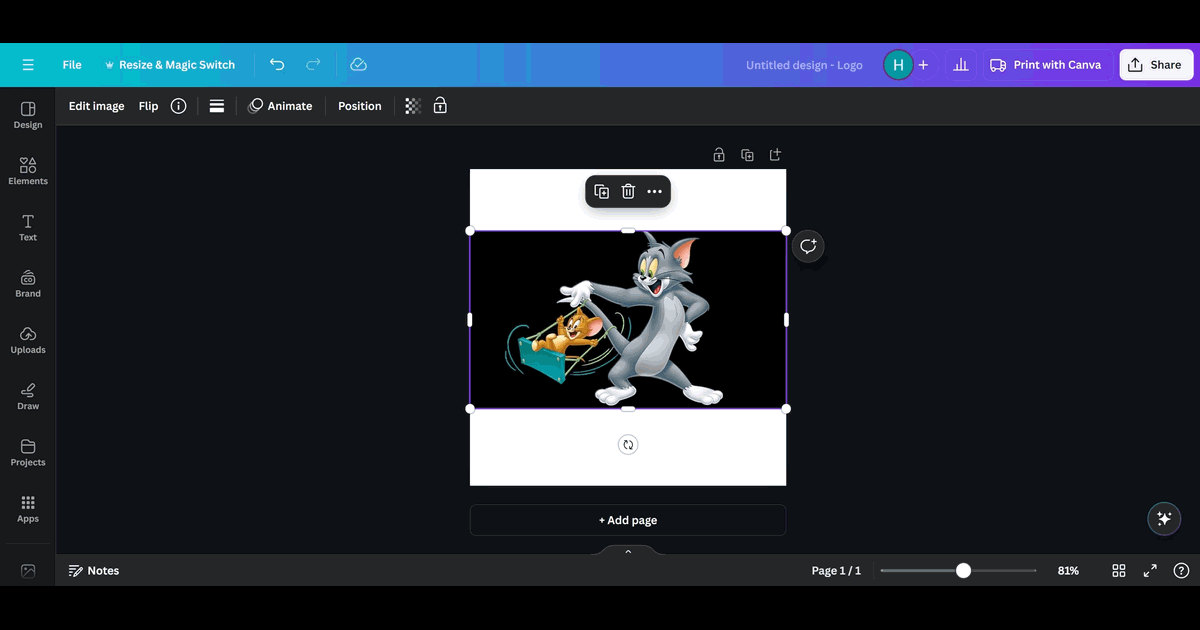
Task: Open the Apps sidebar tab
Action: click(x=28, y=509)
